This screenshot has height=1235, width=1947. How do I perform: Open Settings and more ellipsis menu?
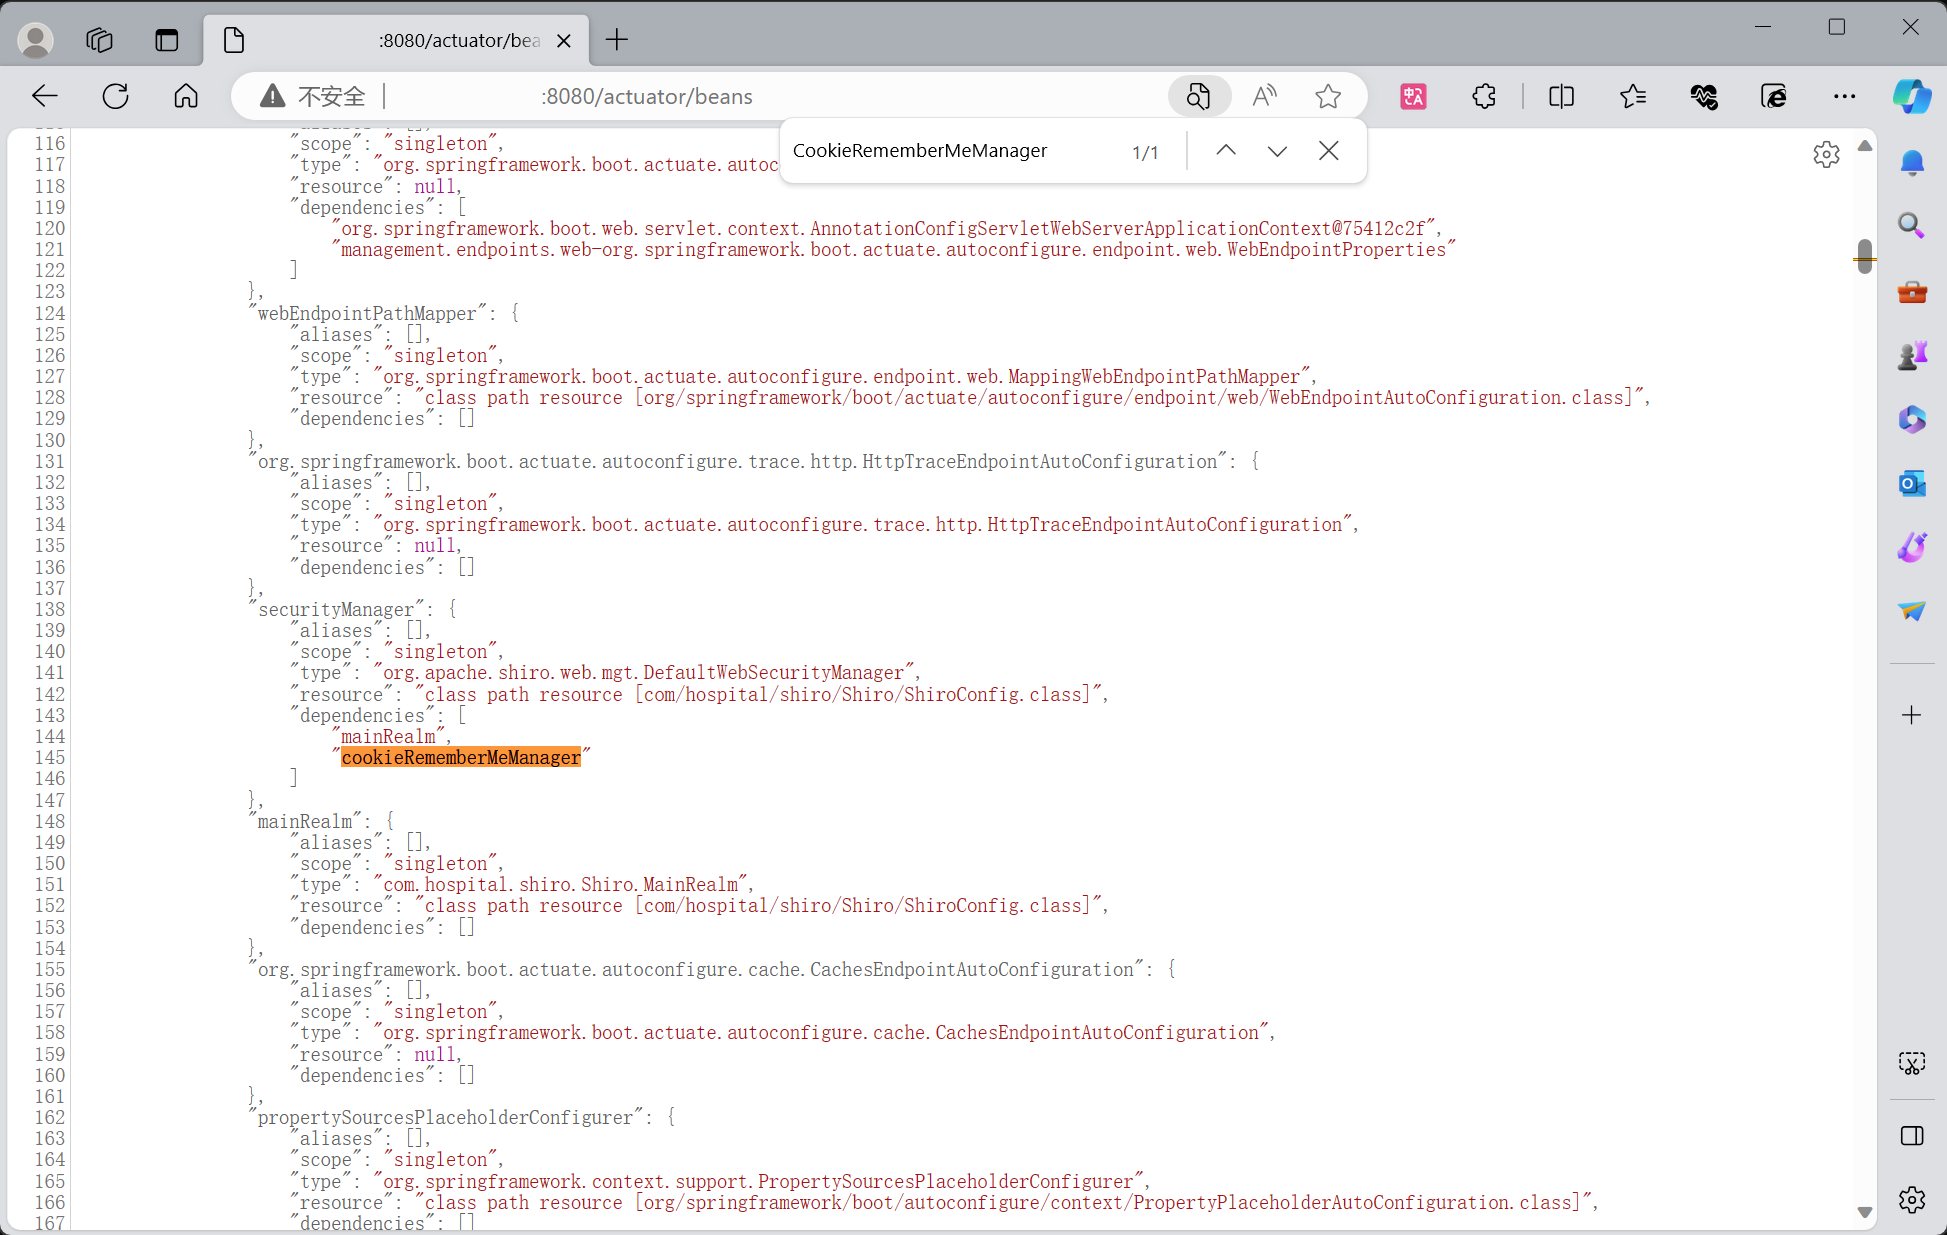(1844, 96)
